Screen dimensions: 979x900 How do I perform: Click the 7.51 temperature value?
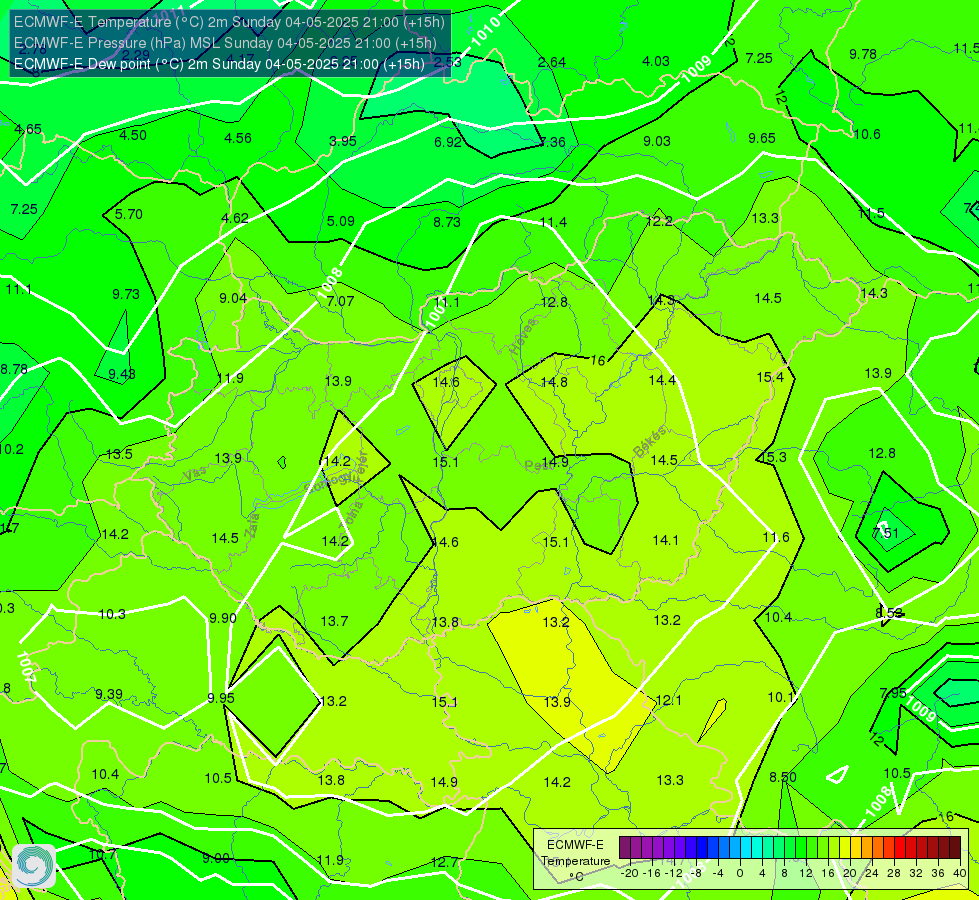point(885,533)
